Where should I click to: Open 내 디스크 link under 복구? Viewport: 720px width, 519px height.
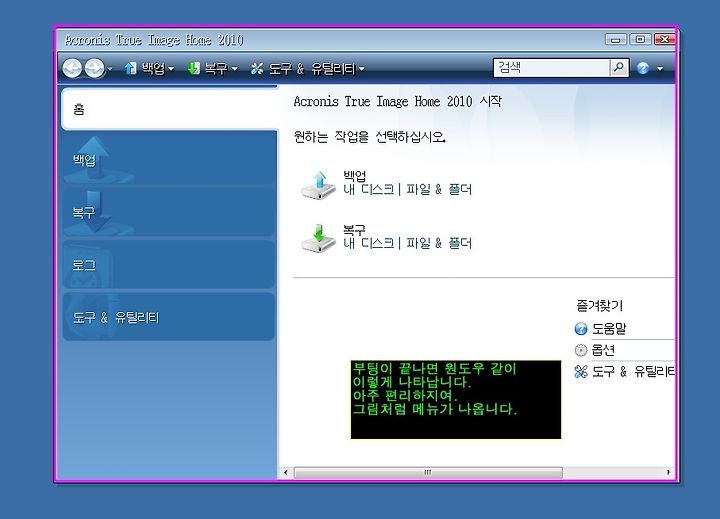368,243
